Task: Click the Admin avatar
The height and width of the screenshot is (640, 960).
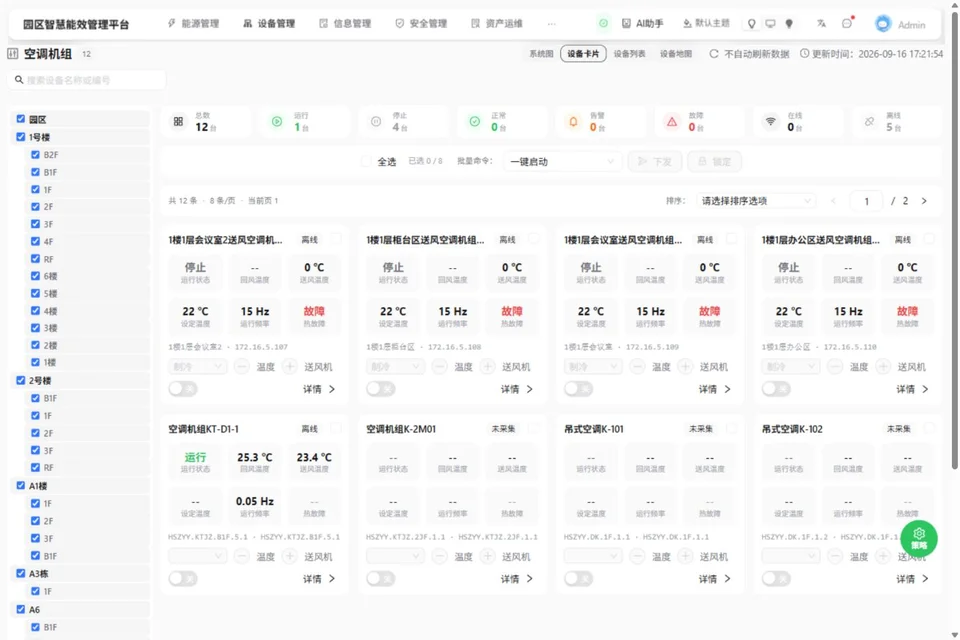Action: [883, 24]
